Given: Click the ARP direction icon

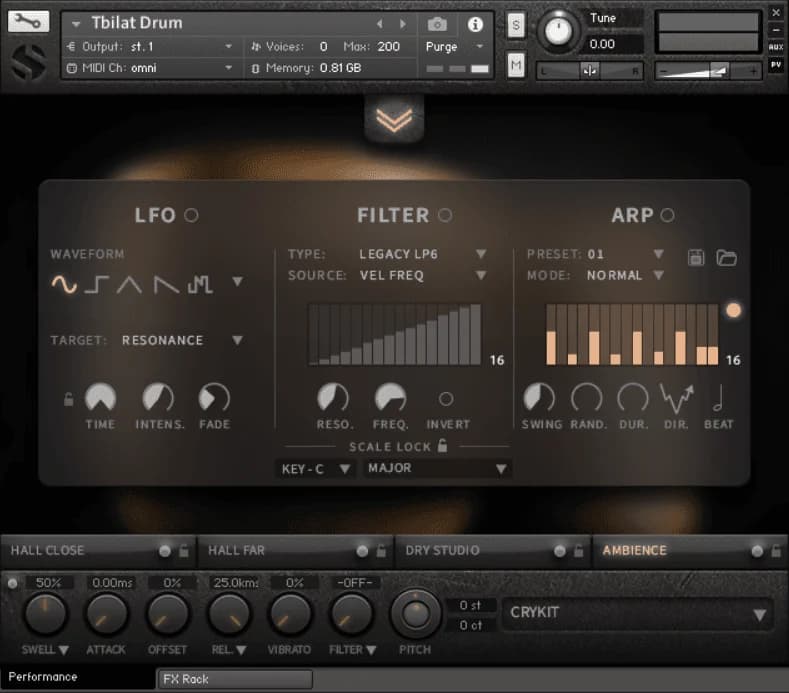Looking at the screenshot, I should [x=676, y=398].
